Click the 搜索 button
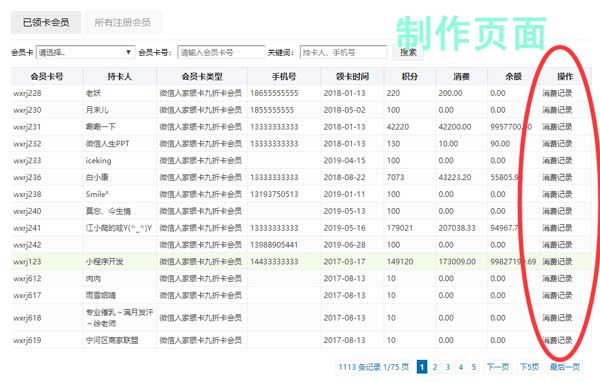This screenshot has height=382, width=600. (x=408, y=52)
